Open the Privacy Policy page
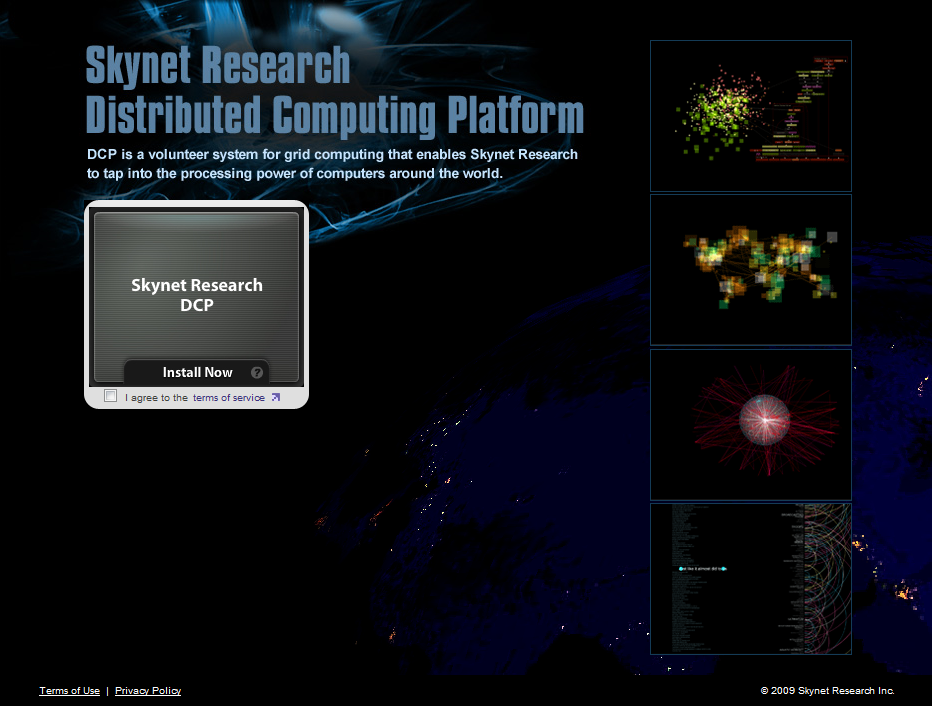The image size is (932, 706). coord(147,690)
